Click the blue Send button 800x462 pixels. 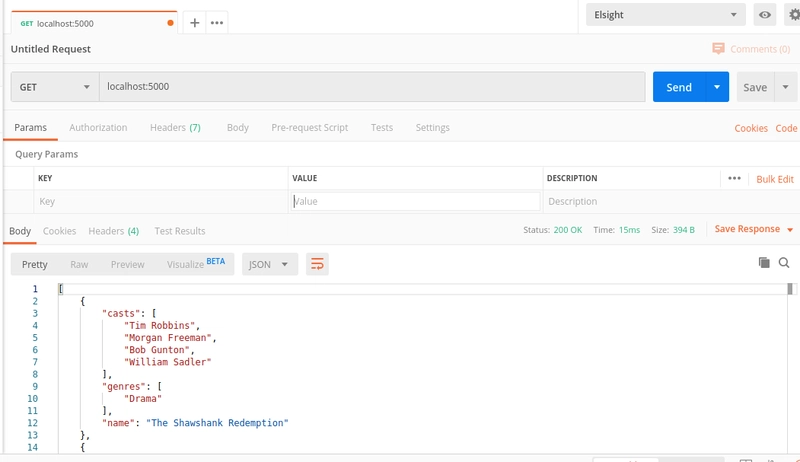[x=679, y=87]
